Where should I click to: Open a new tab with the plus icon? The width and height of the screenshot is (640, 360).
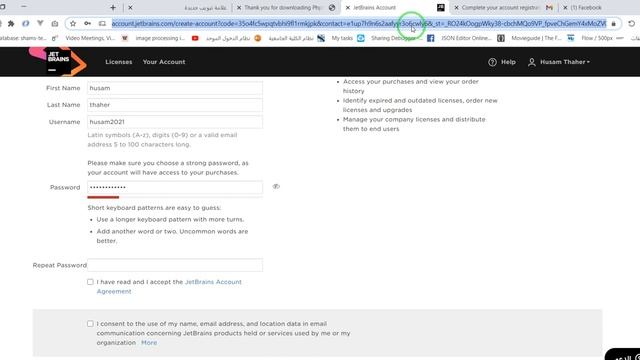pyautogui.click(x=113, y=7)
